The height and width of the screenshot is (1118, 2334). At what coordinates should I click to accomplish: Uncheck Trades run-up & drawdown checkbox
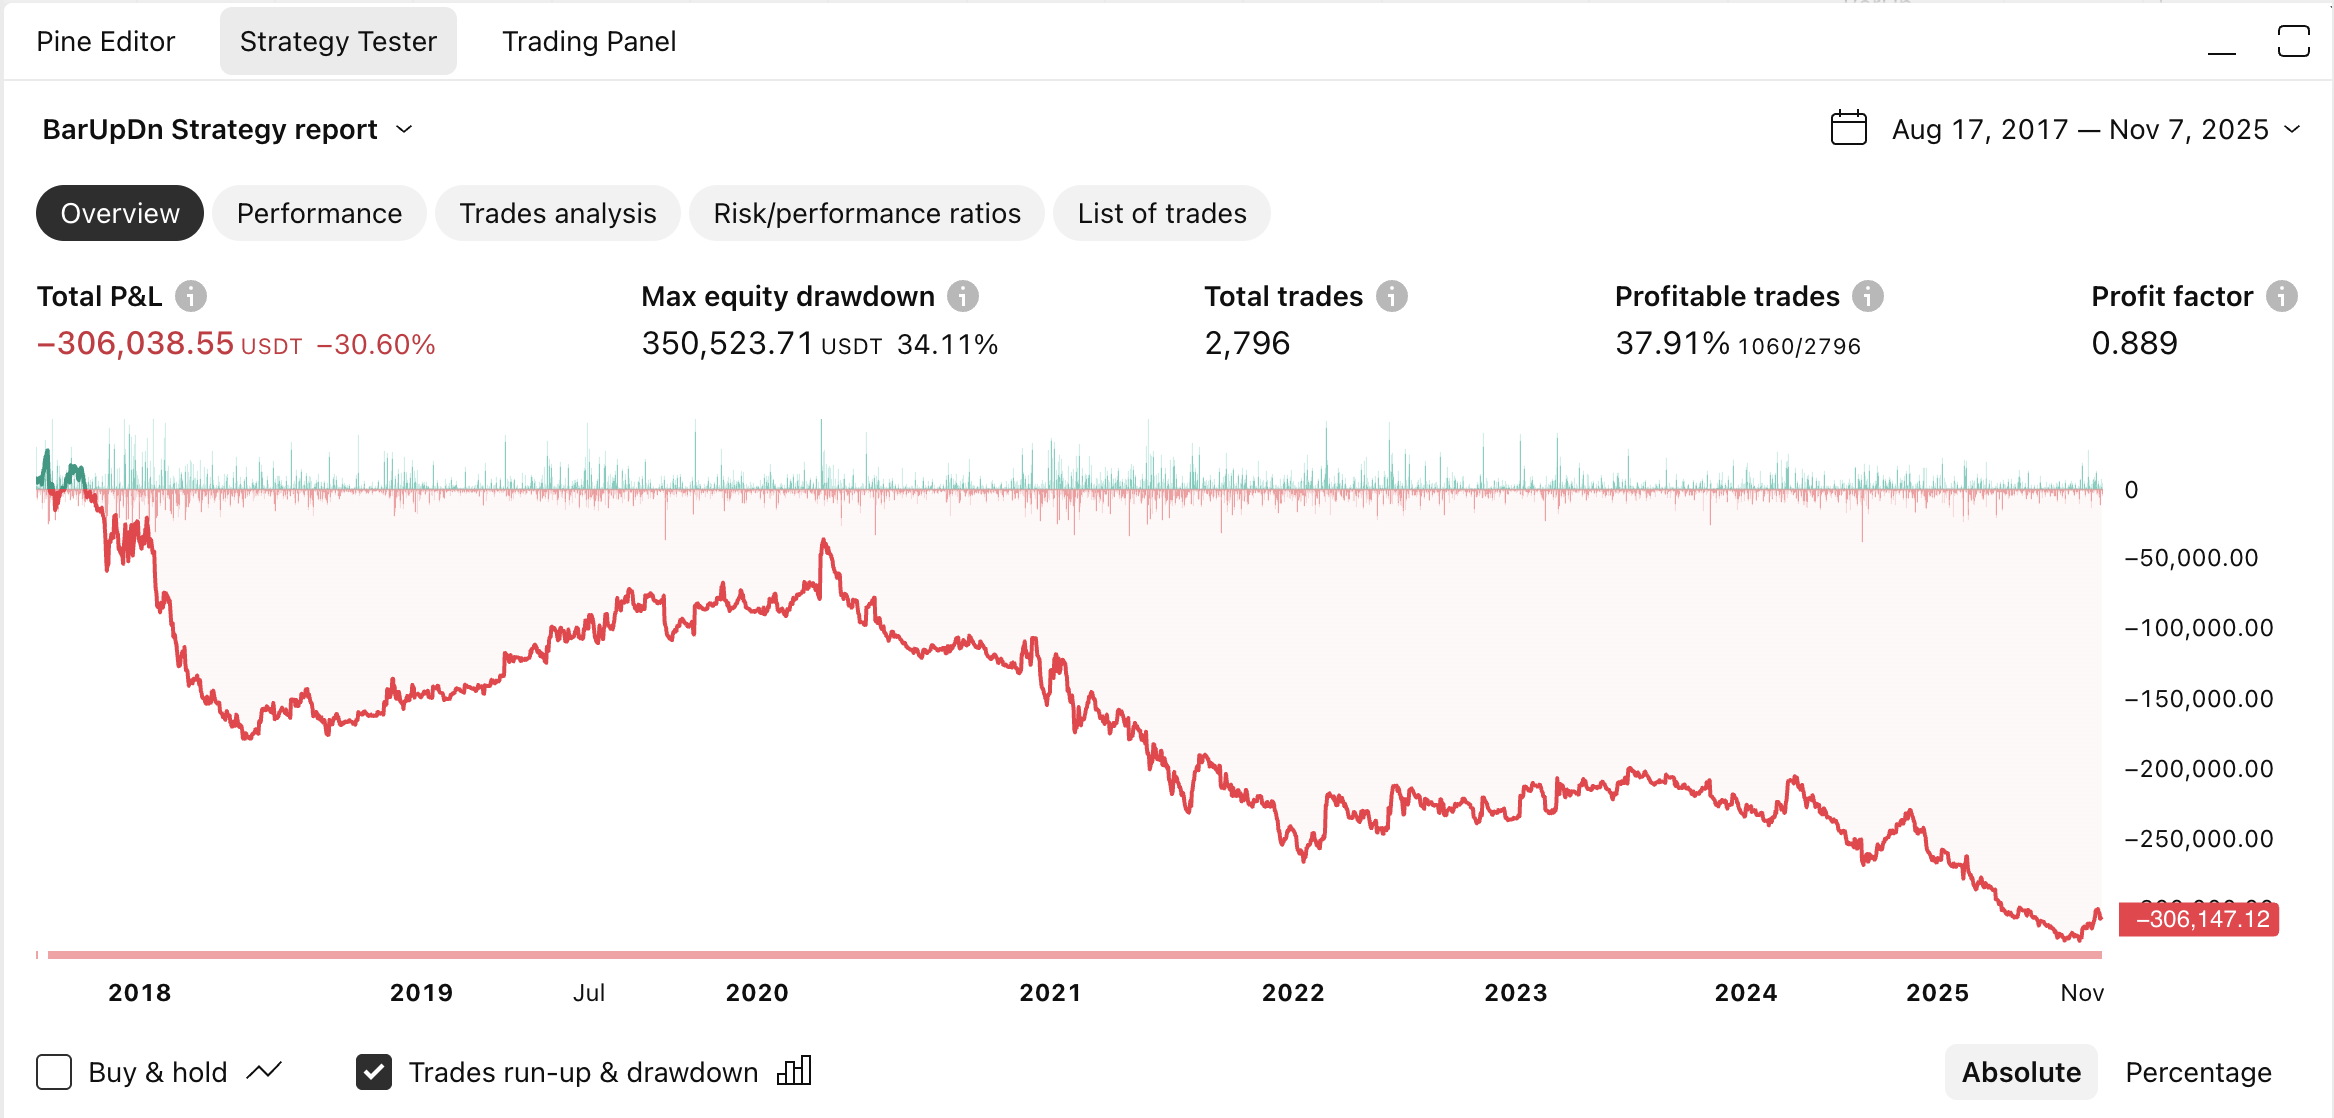tap(374, 1072)
